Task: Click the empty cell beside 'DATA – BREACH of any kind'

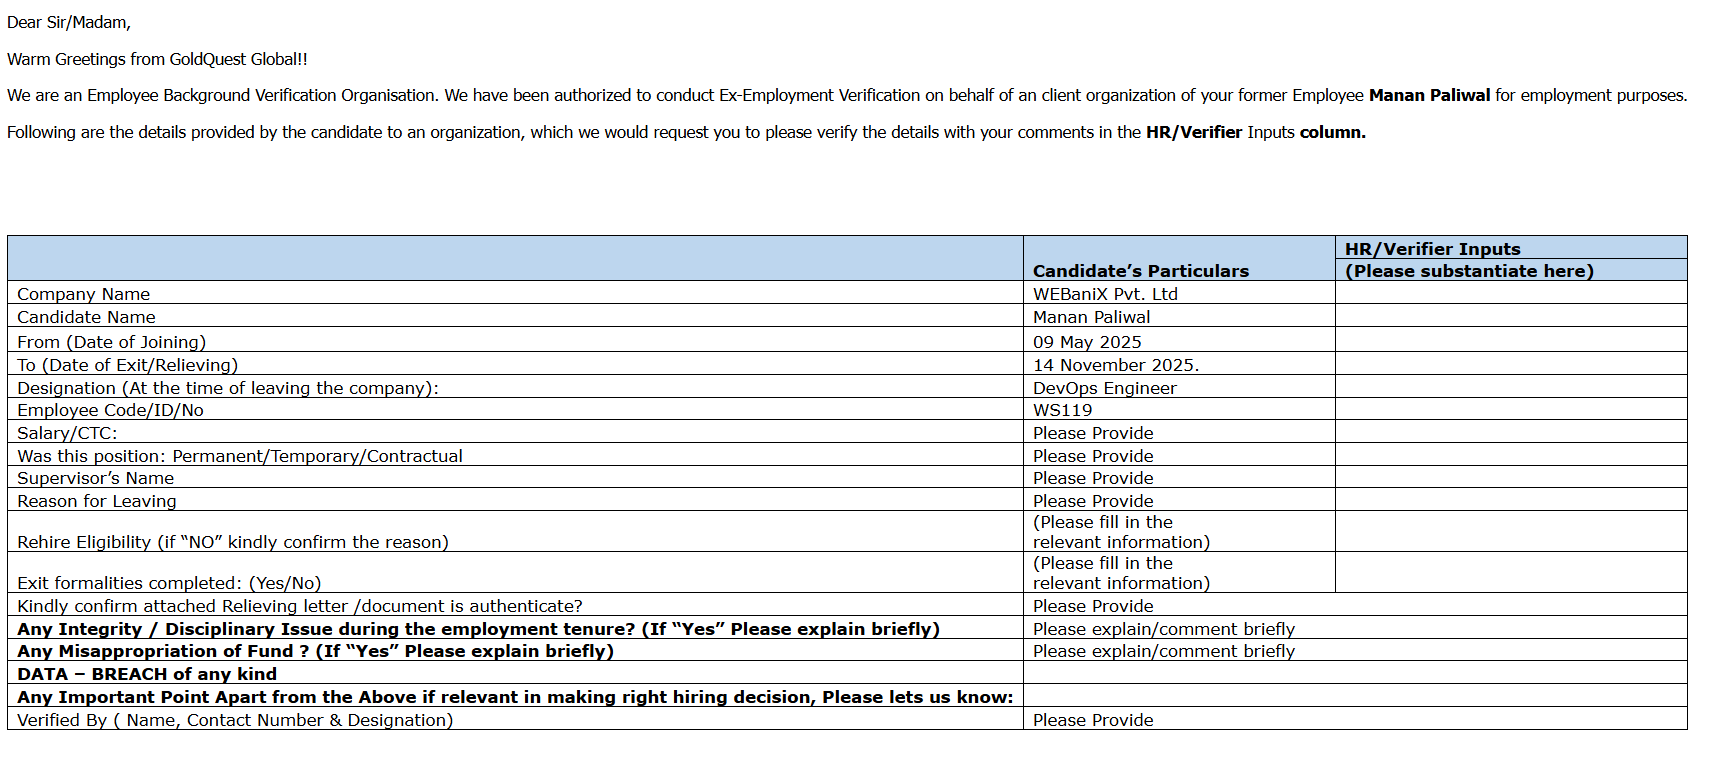Action: pyautogui.click(x=1354, y=673)
